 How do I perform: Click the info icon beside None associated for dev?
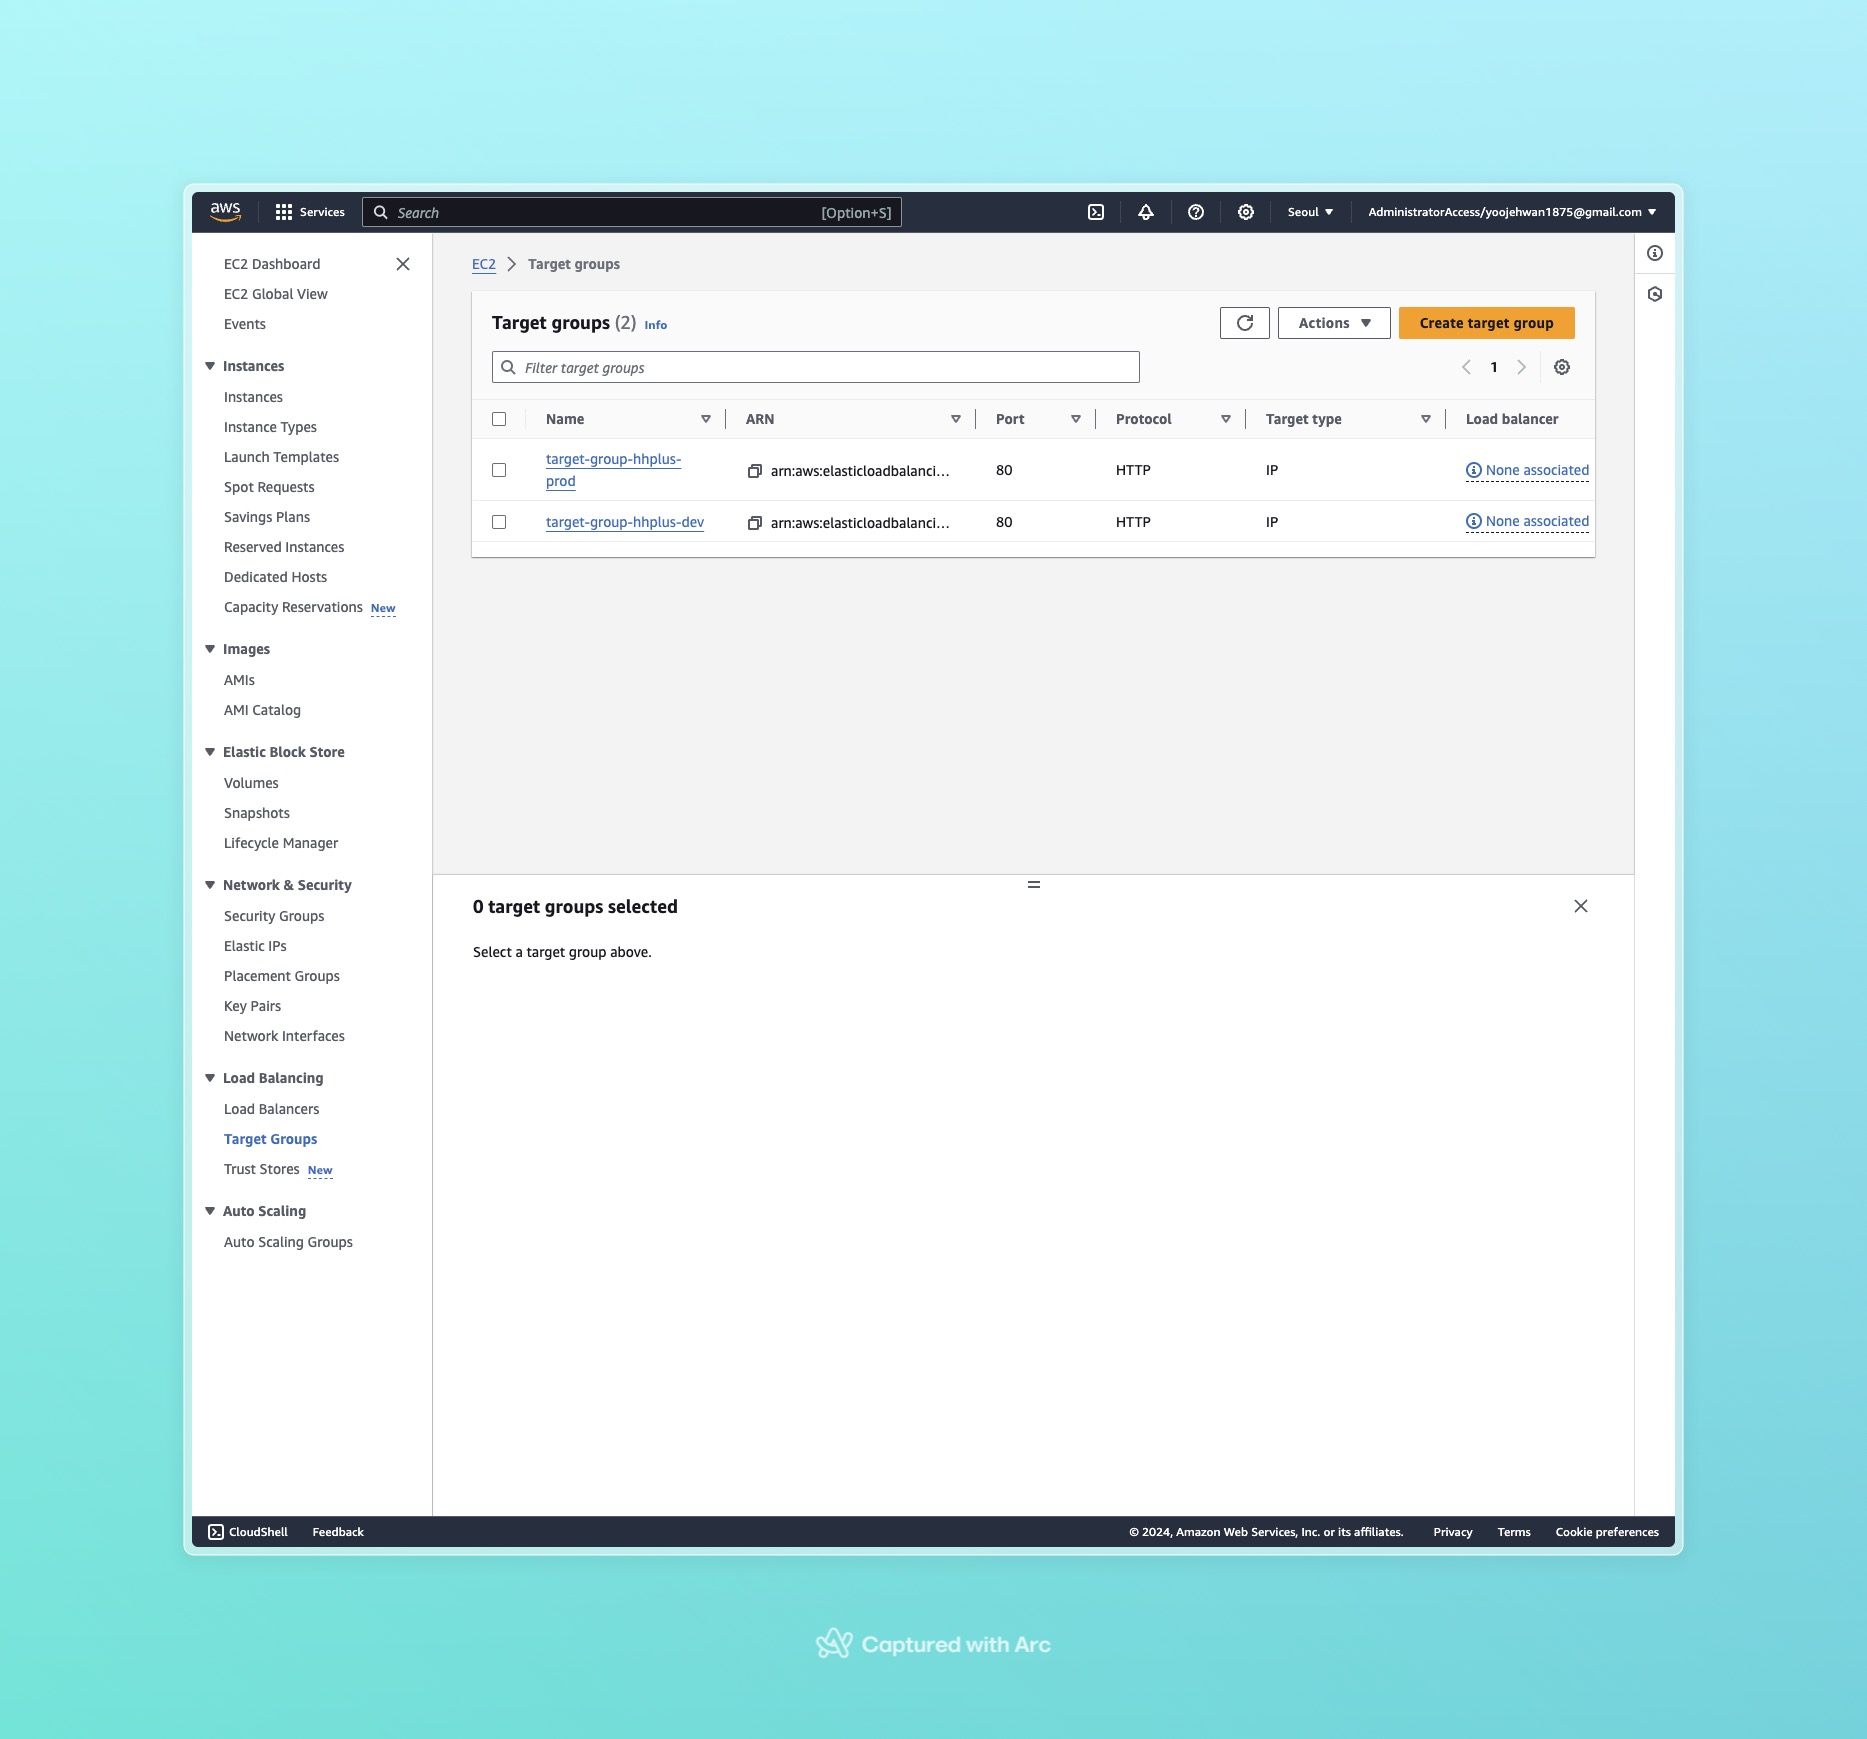pos(1474,521)
